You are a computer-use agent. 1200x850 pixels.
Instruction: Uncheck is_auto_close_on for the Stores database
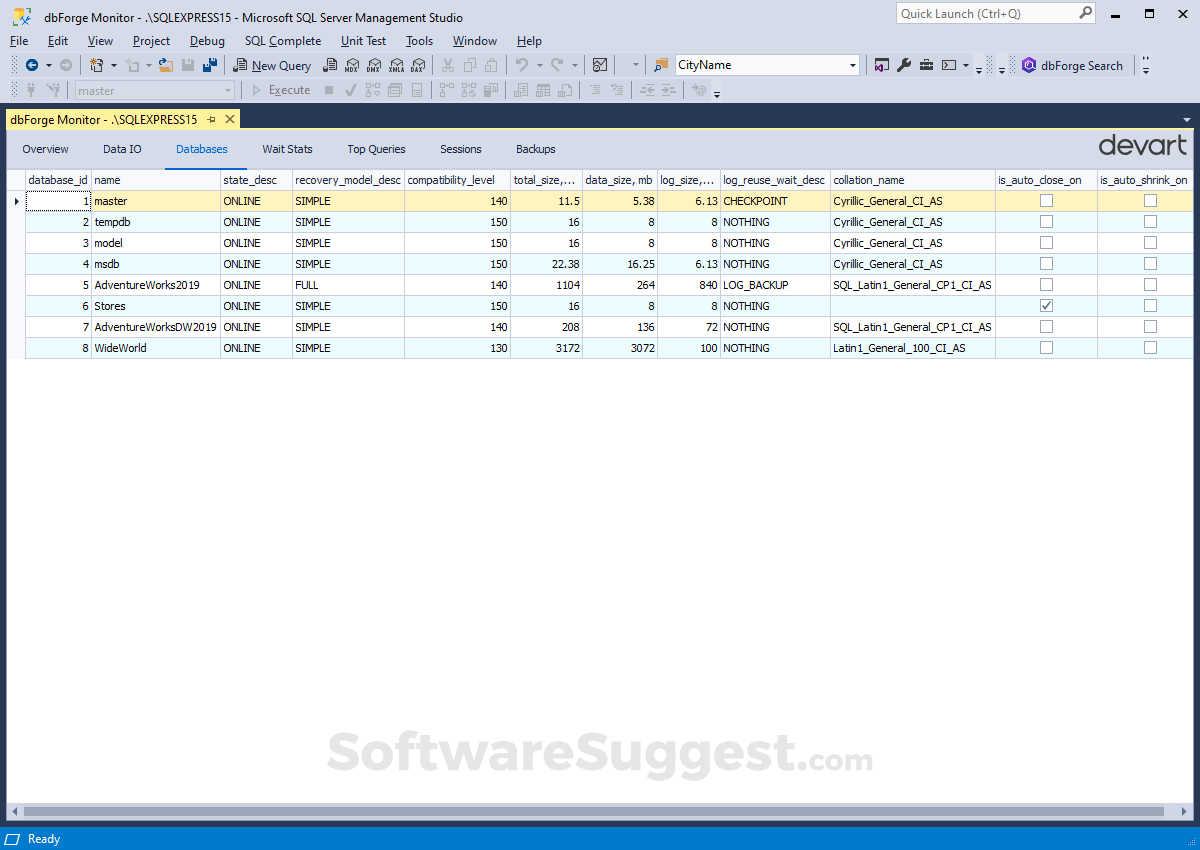point(1046,306)
